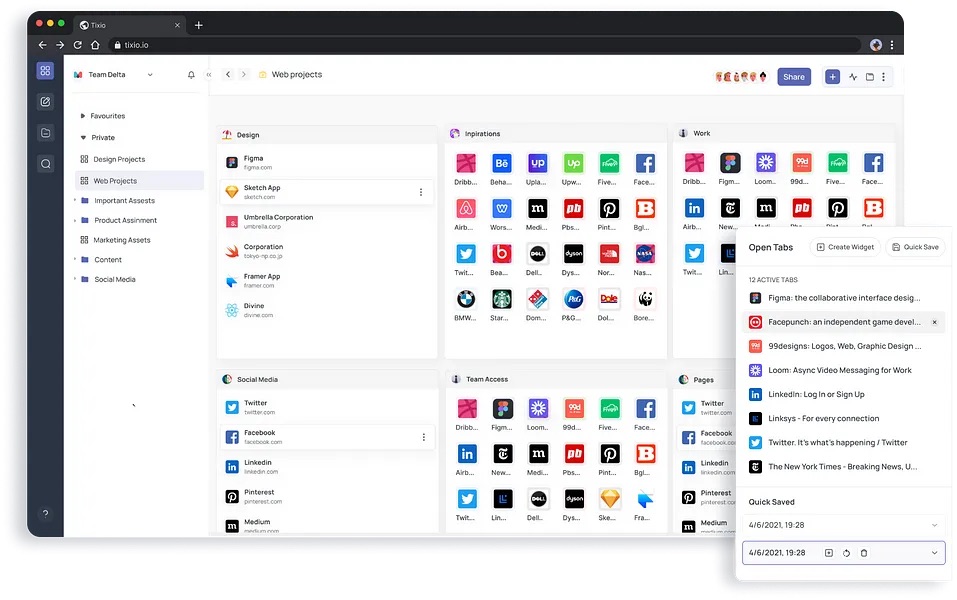The image size is (957, 600).
Task: Open Linkedin link in Social Media widget
Action: click(327, 467)
